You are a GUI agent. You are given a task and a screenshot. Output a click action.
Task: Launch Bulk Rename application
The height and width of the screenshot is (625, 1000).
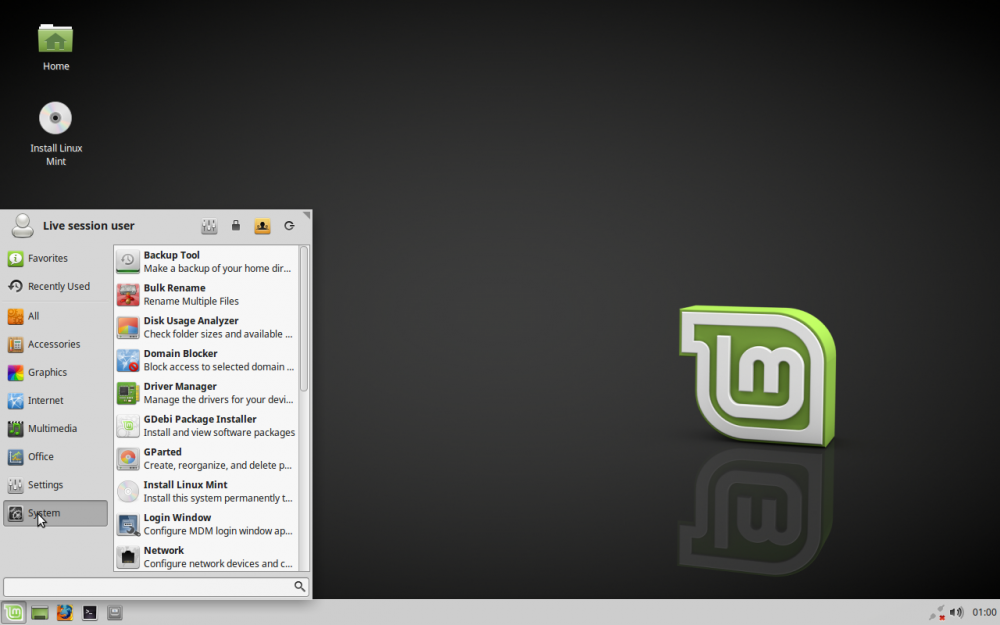tap(206, 295)
